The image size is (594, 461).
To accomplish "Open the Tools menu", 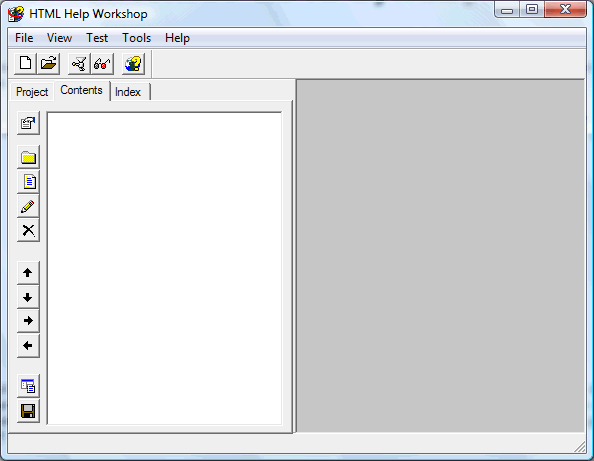I will click(136, 38).
